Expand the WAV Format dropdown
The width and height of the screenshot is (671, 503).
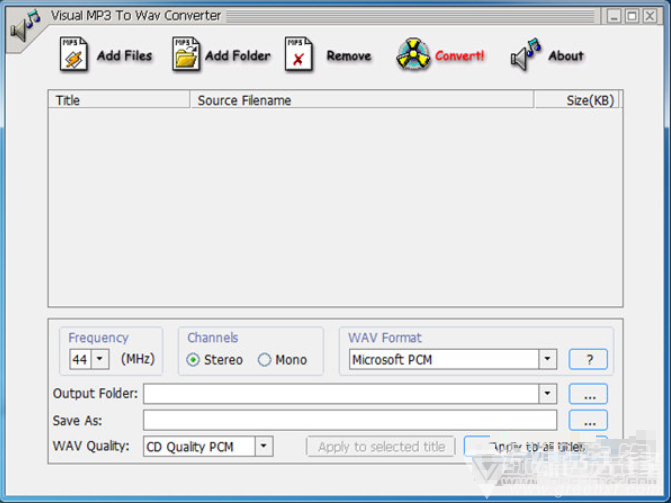pos(547,359)
